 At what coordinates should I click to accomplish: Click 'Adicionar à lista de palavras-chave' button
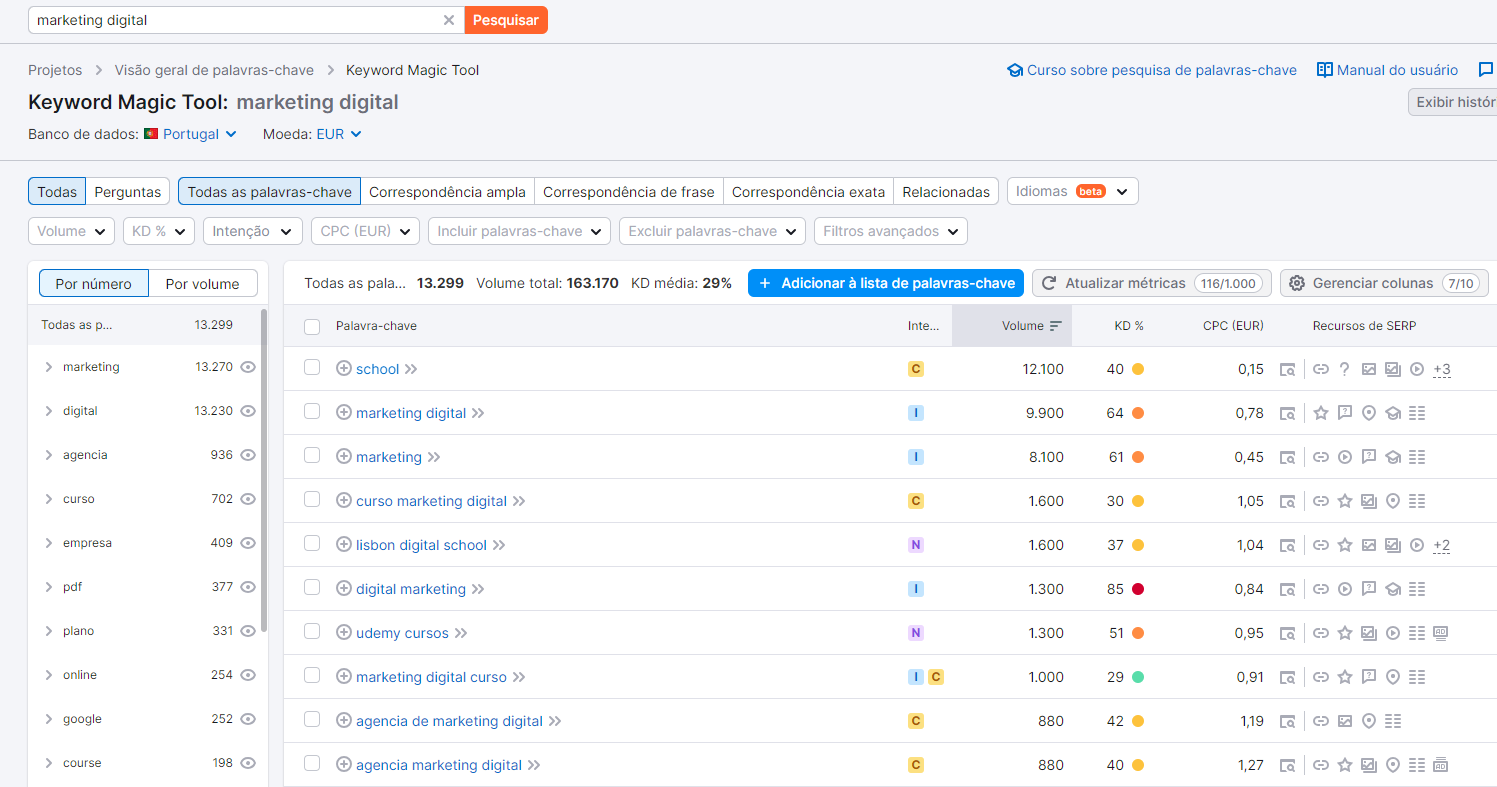[x=886, y=283]
